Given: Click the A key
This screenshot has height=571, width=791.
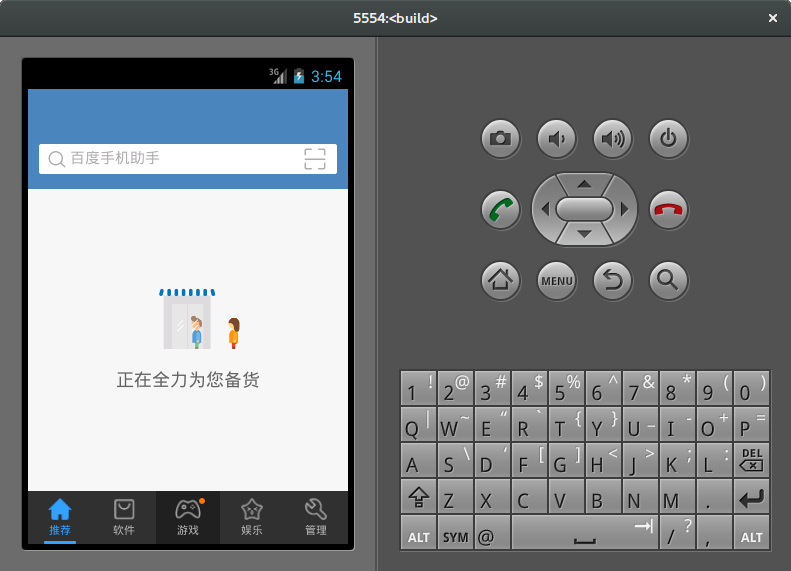Looking at the screenshot, I should [419, 461].
